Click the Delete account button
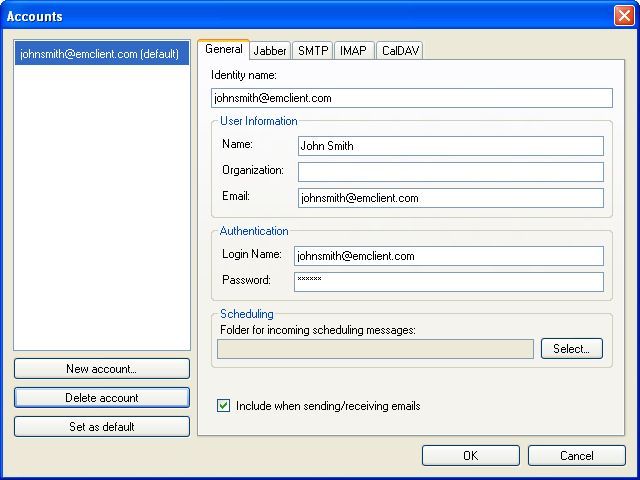The height and width of the screenshot is (480, 640). [x=102, y=398]
